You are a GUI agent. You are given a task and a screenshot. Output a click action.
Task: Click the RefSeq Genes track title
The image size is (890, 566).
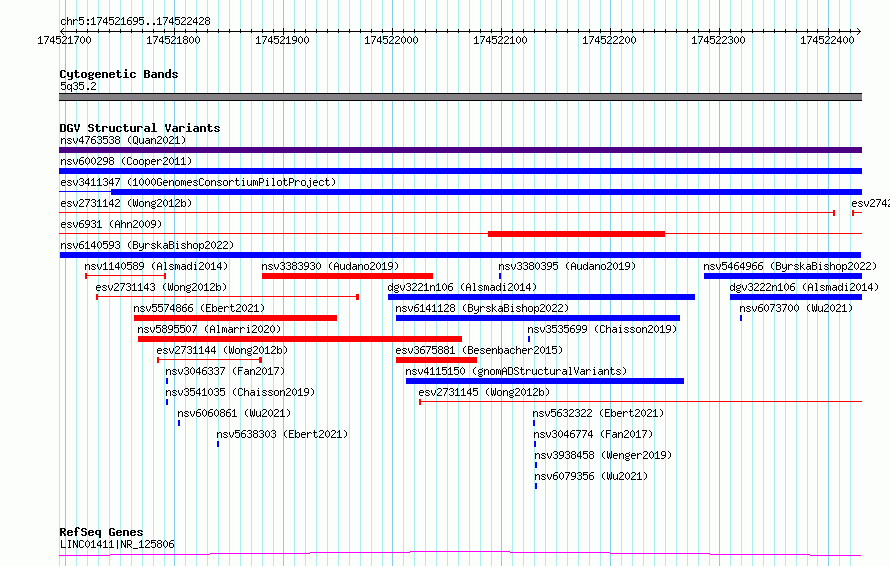101,532
